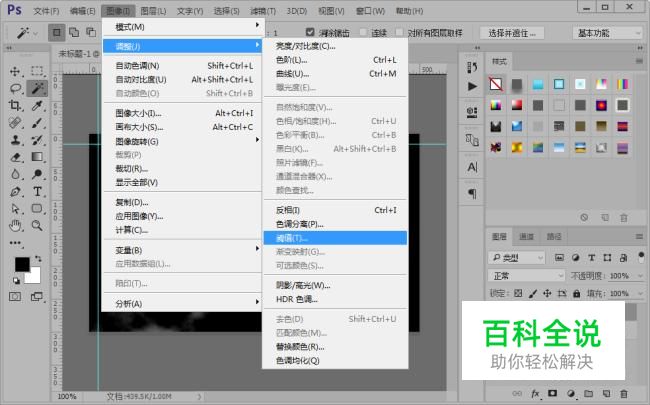Add layer style via fx icon
The width and height of the screenshot is (650, 405).
point(535,393)
